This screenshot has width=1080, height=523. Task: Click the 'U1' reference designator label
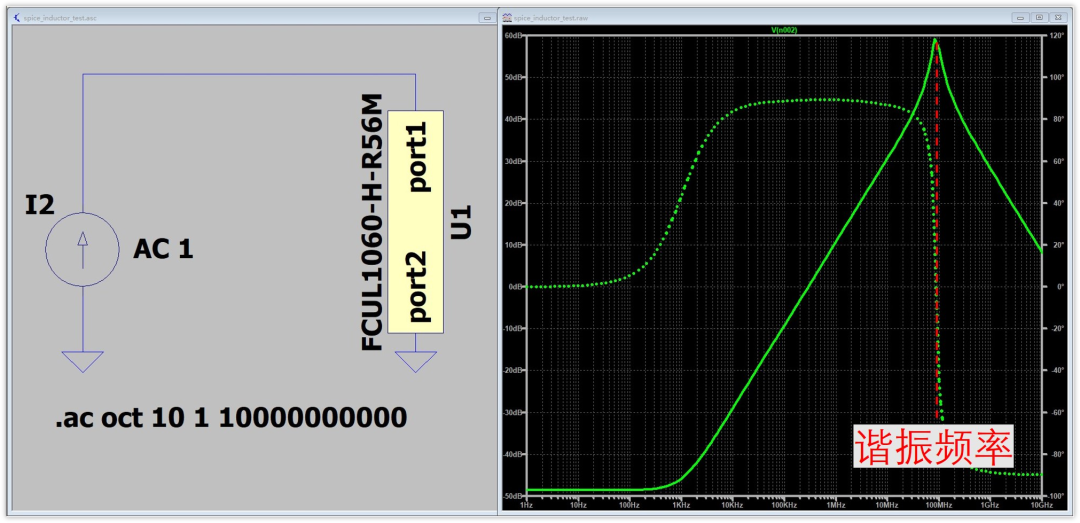pos(462,221)
